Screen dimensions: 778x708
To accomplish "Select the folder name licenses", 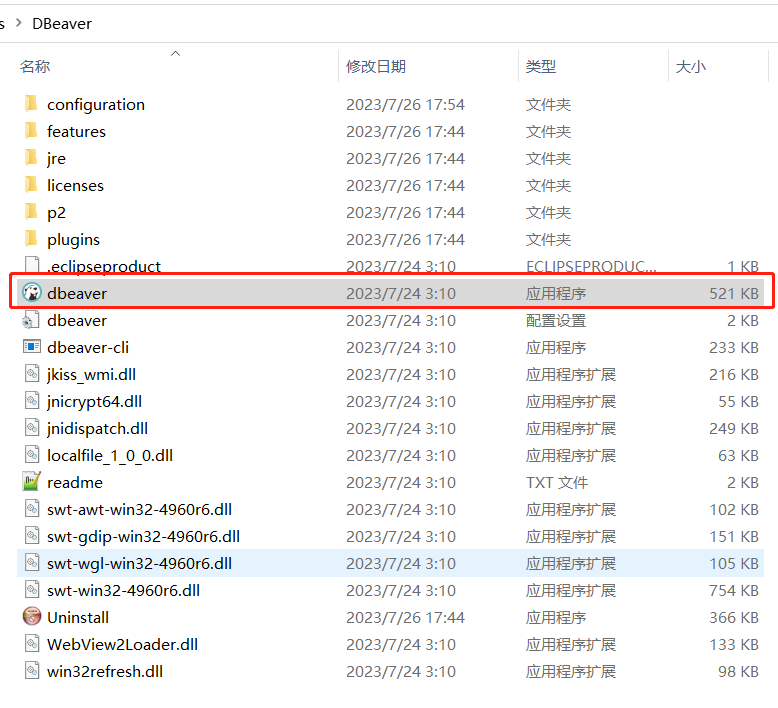I will coord(75,185).
